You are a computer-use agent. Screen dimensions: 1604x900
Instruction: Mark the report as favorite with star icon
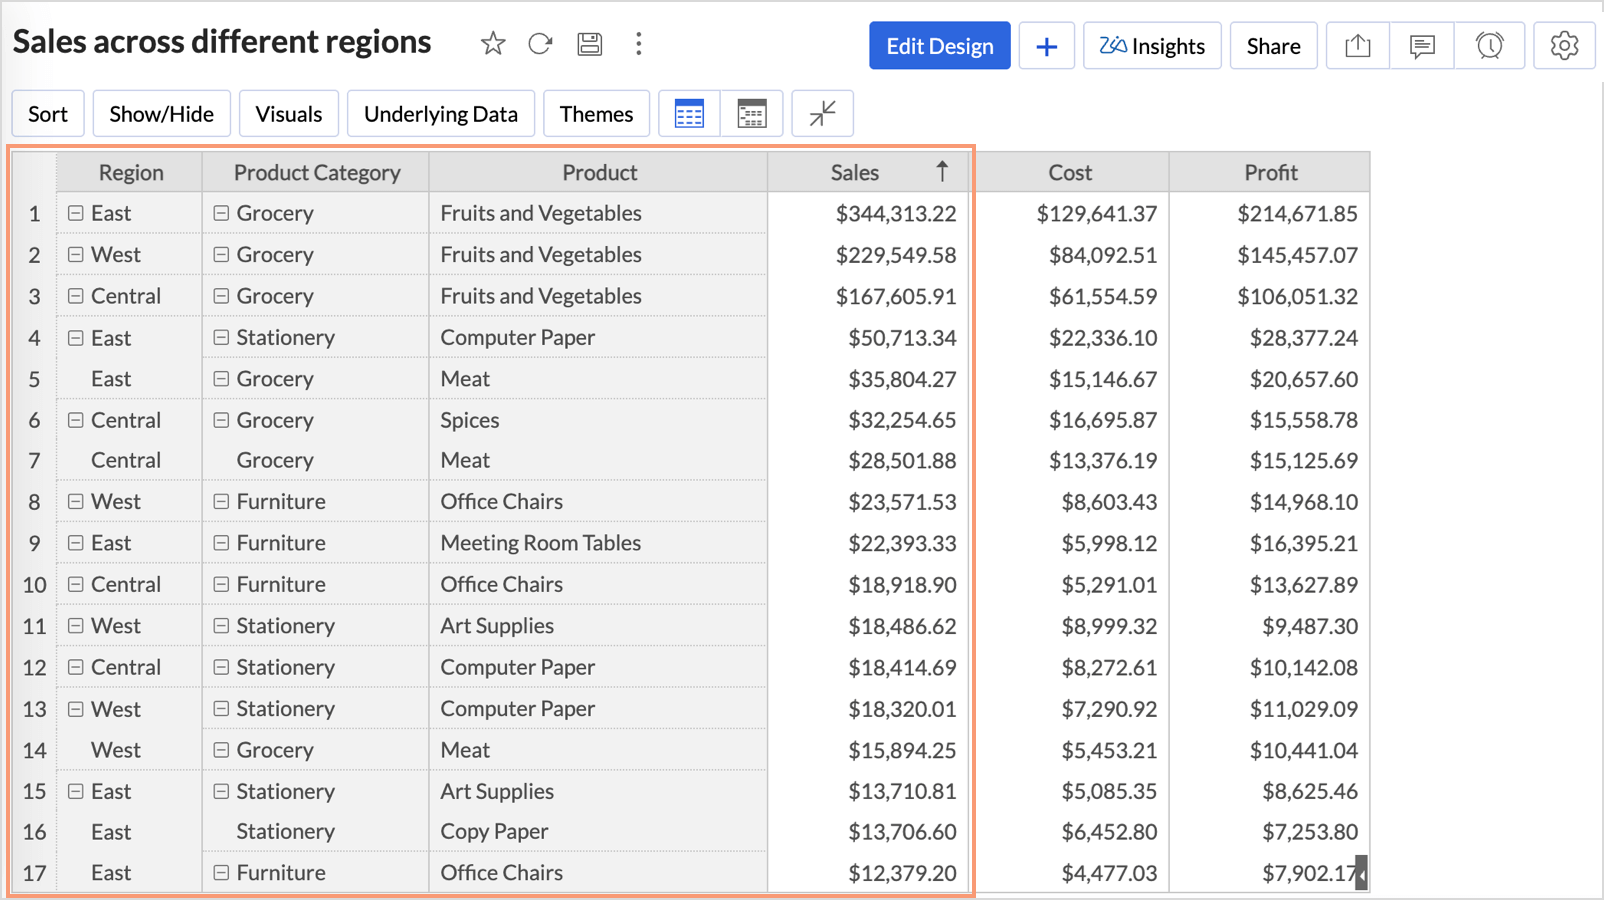coord(492,44)
